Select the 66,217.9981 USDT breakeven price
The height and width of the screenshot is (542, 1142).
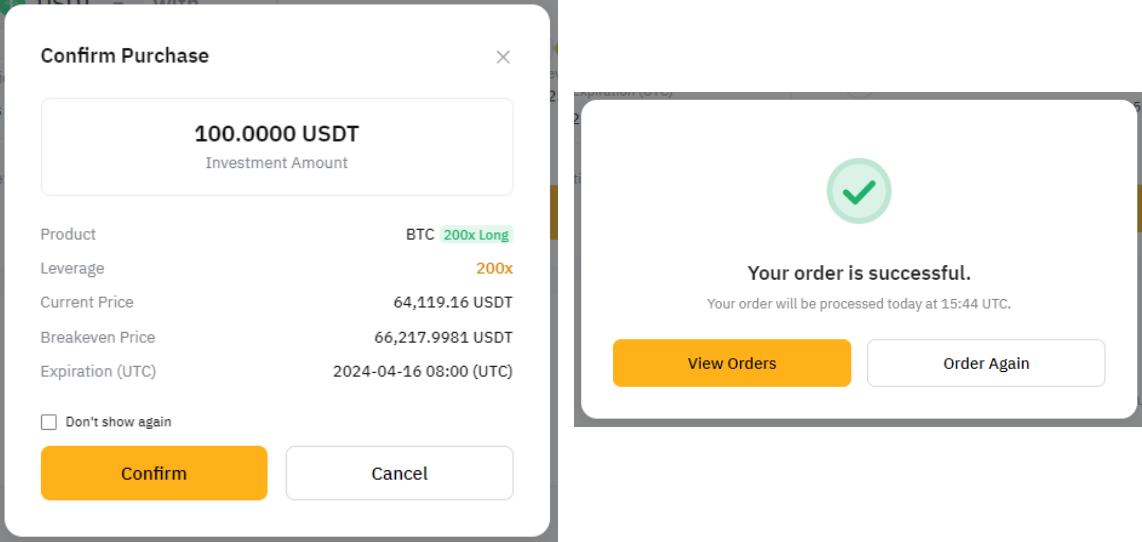443,337
